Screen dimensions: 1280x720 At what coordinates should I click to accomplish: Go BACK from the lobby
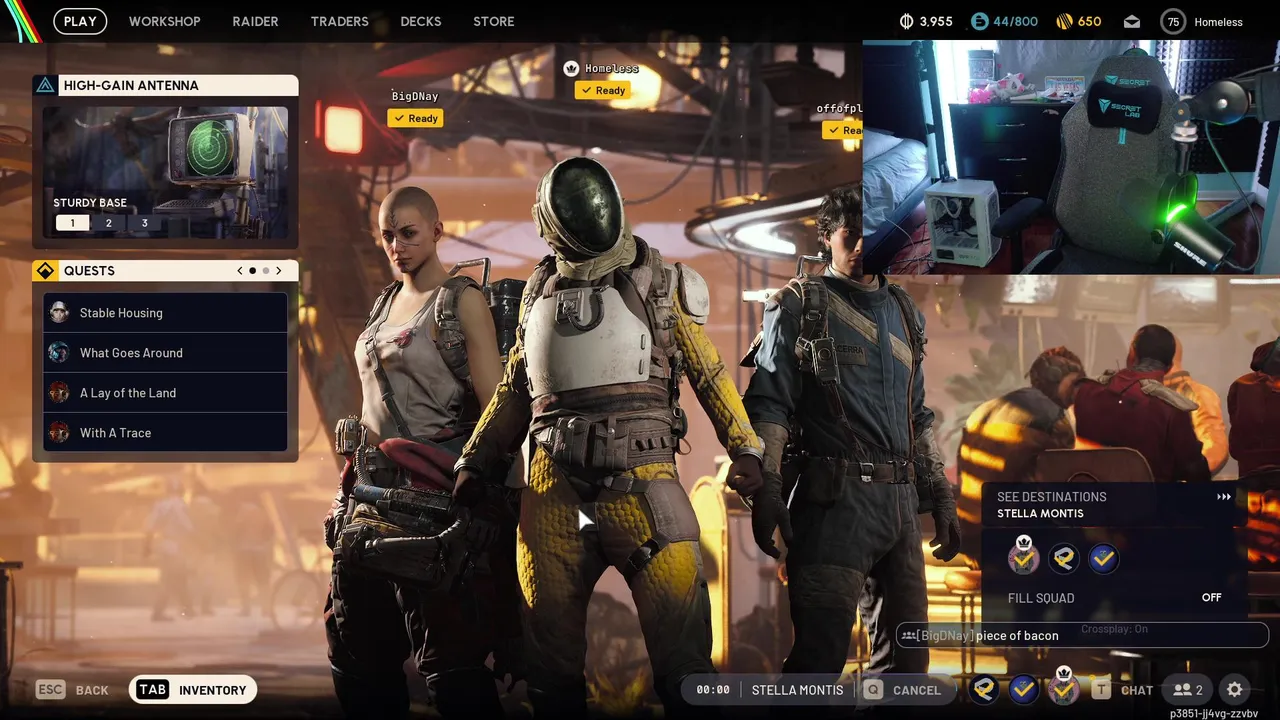(92, 690)
